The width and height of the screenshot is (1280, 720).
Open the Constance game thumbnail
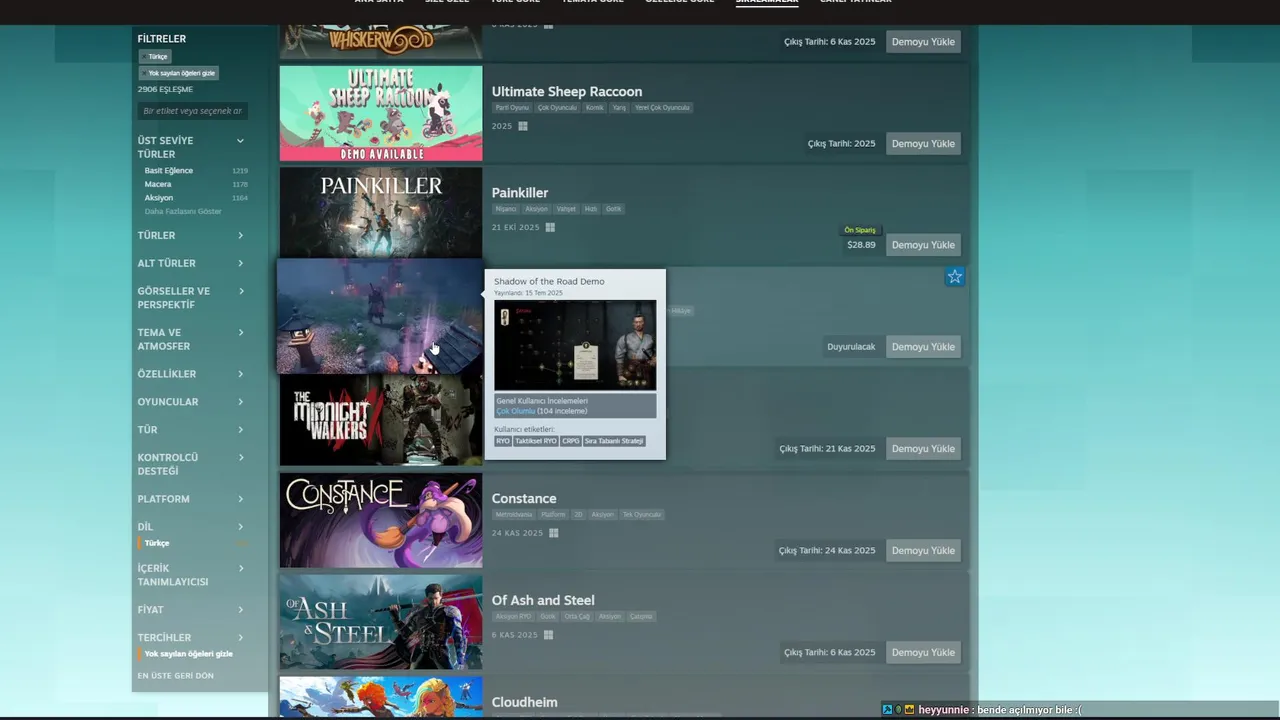pos(381,520)
